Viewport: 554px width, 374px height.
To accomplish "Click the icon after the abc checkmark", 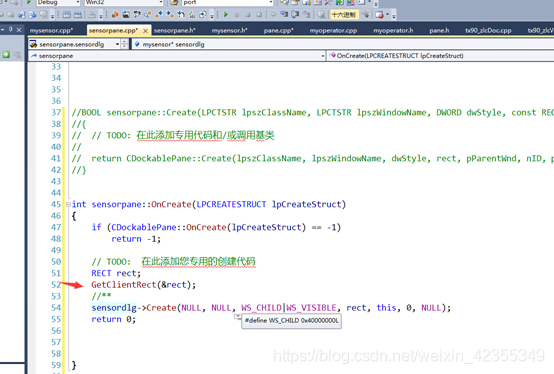I will 203,14.
